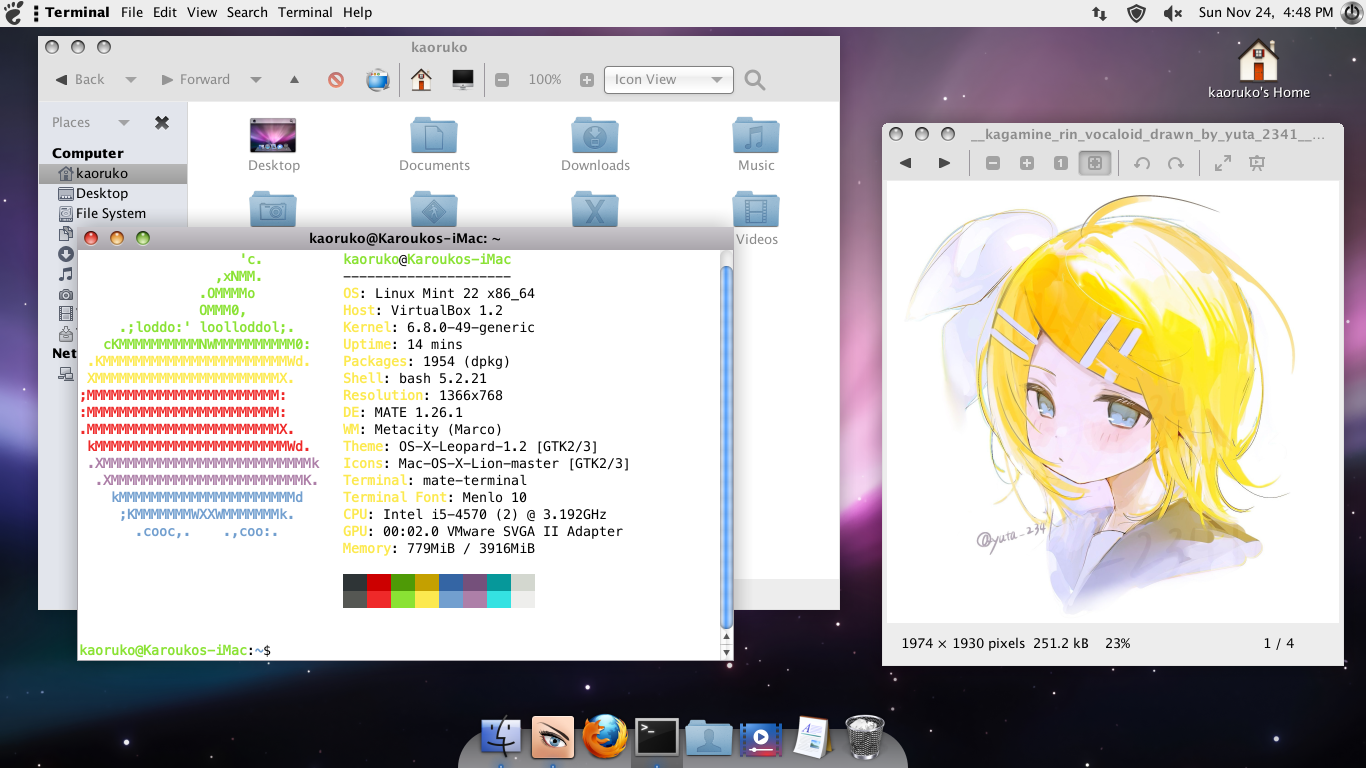Click the stop loading icon in file manager
This screenshot has width=1366, height=768.
click(336, 80)
